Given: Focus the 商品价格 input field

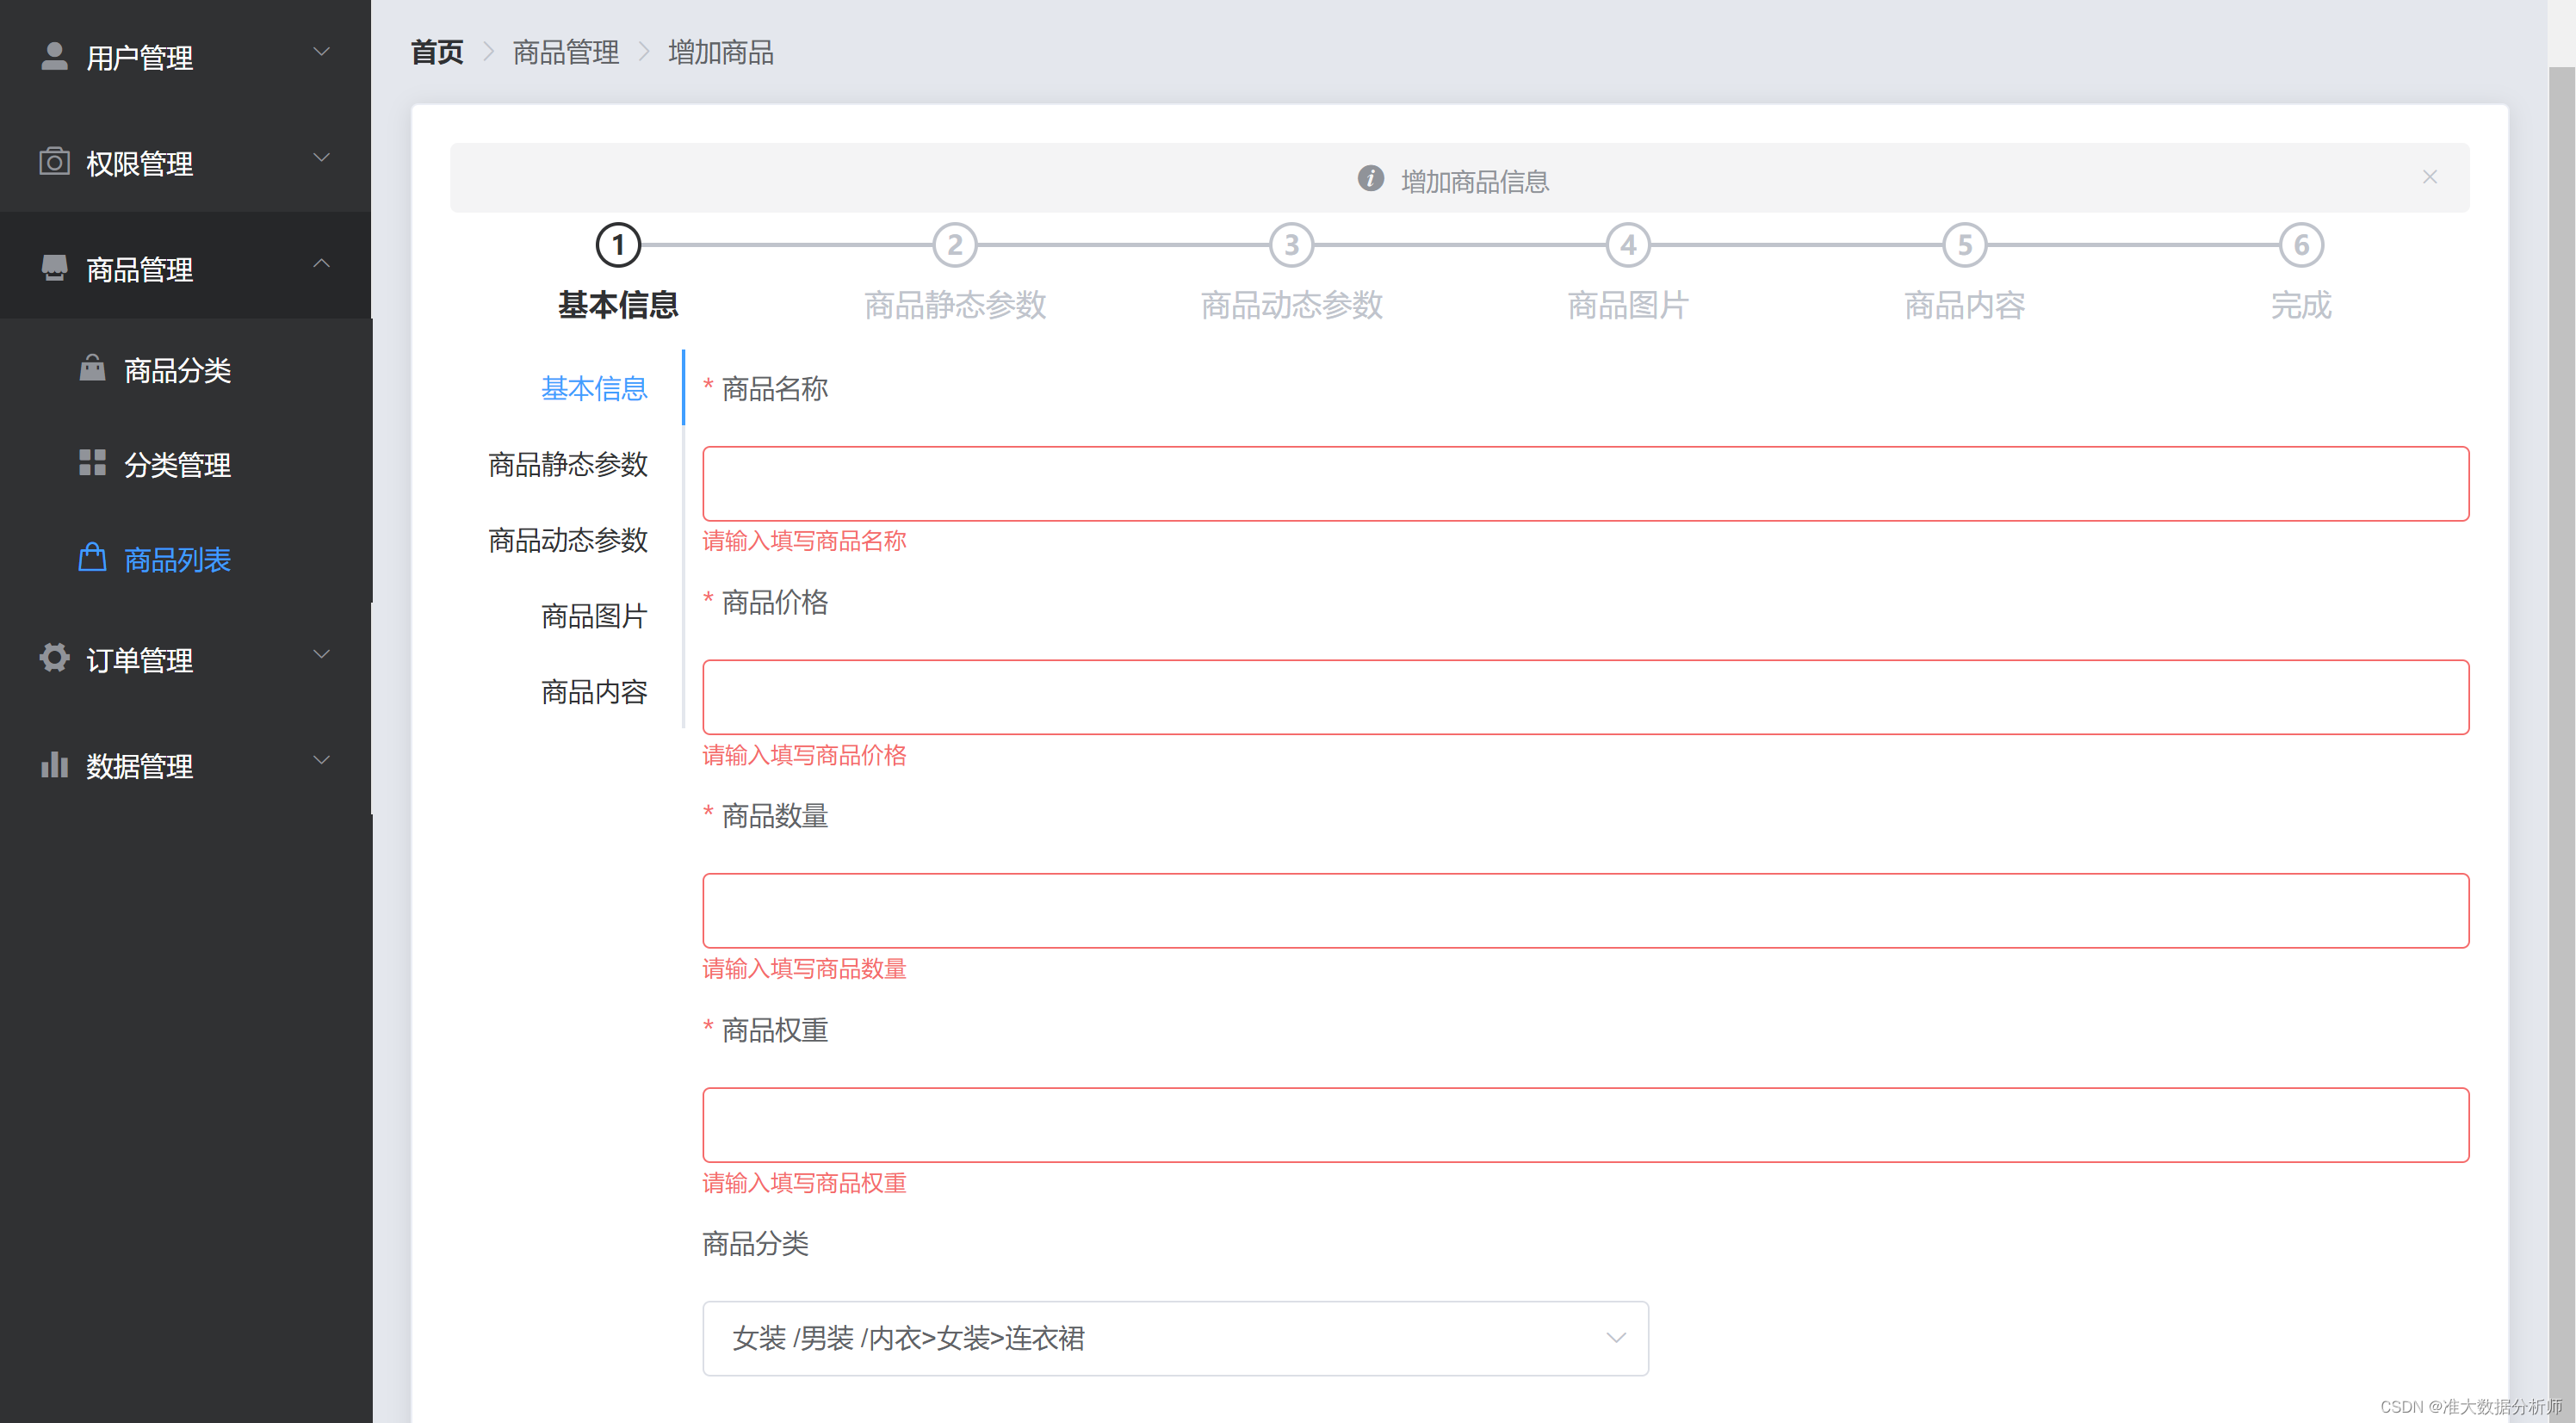Looking at the screenshot, I should click(x=1585, y=697).
